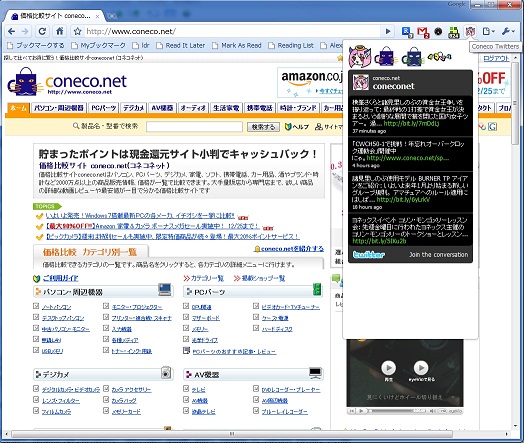Viewport: 524px width, 443px height.
Task: Select the 価格比較サイト coneco browser tab
Action: pos(55,16)
